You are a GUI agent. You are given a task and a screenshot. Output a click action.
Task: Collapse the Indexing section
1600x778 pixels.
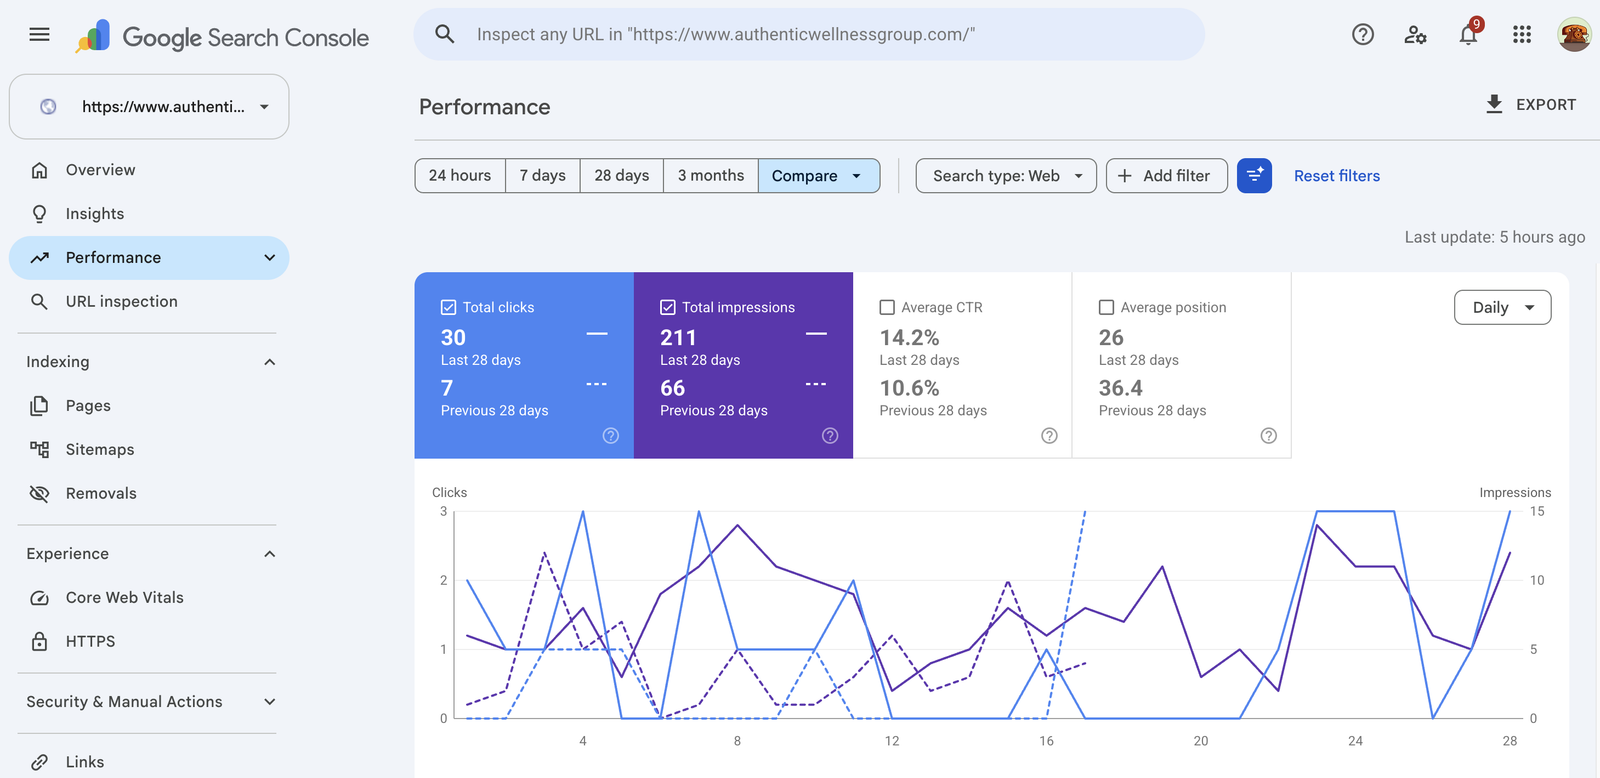269,362
